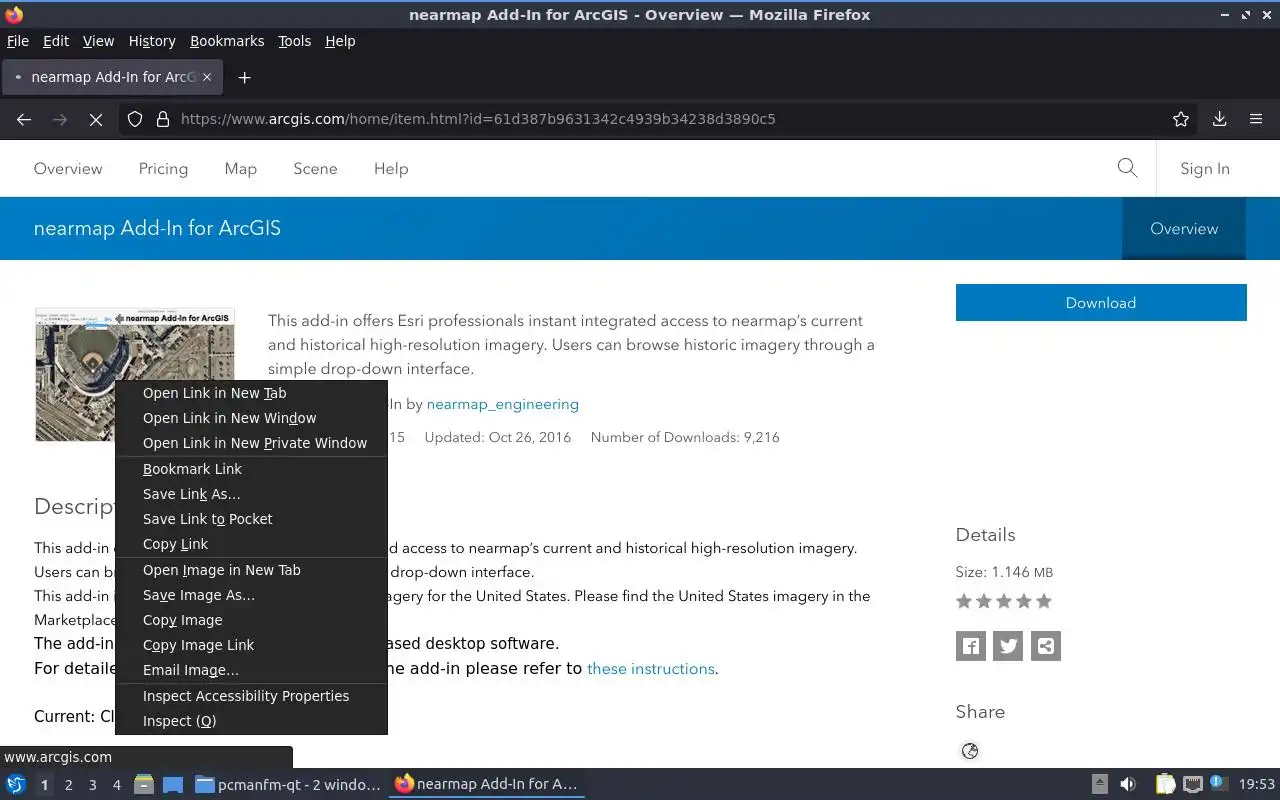
Task: Open the Help menu in menu bar
Action: click(340, 41)
